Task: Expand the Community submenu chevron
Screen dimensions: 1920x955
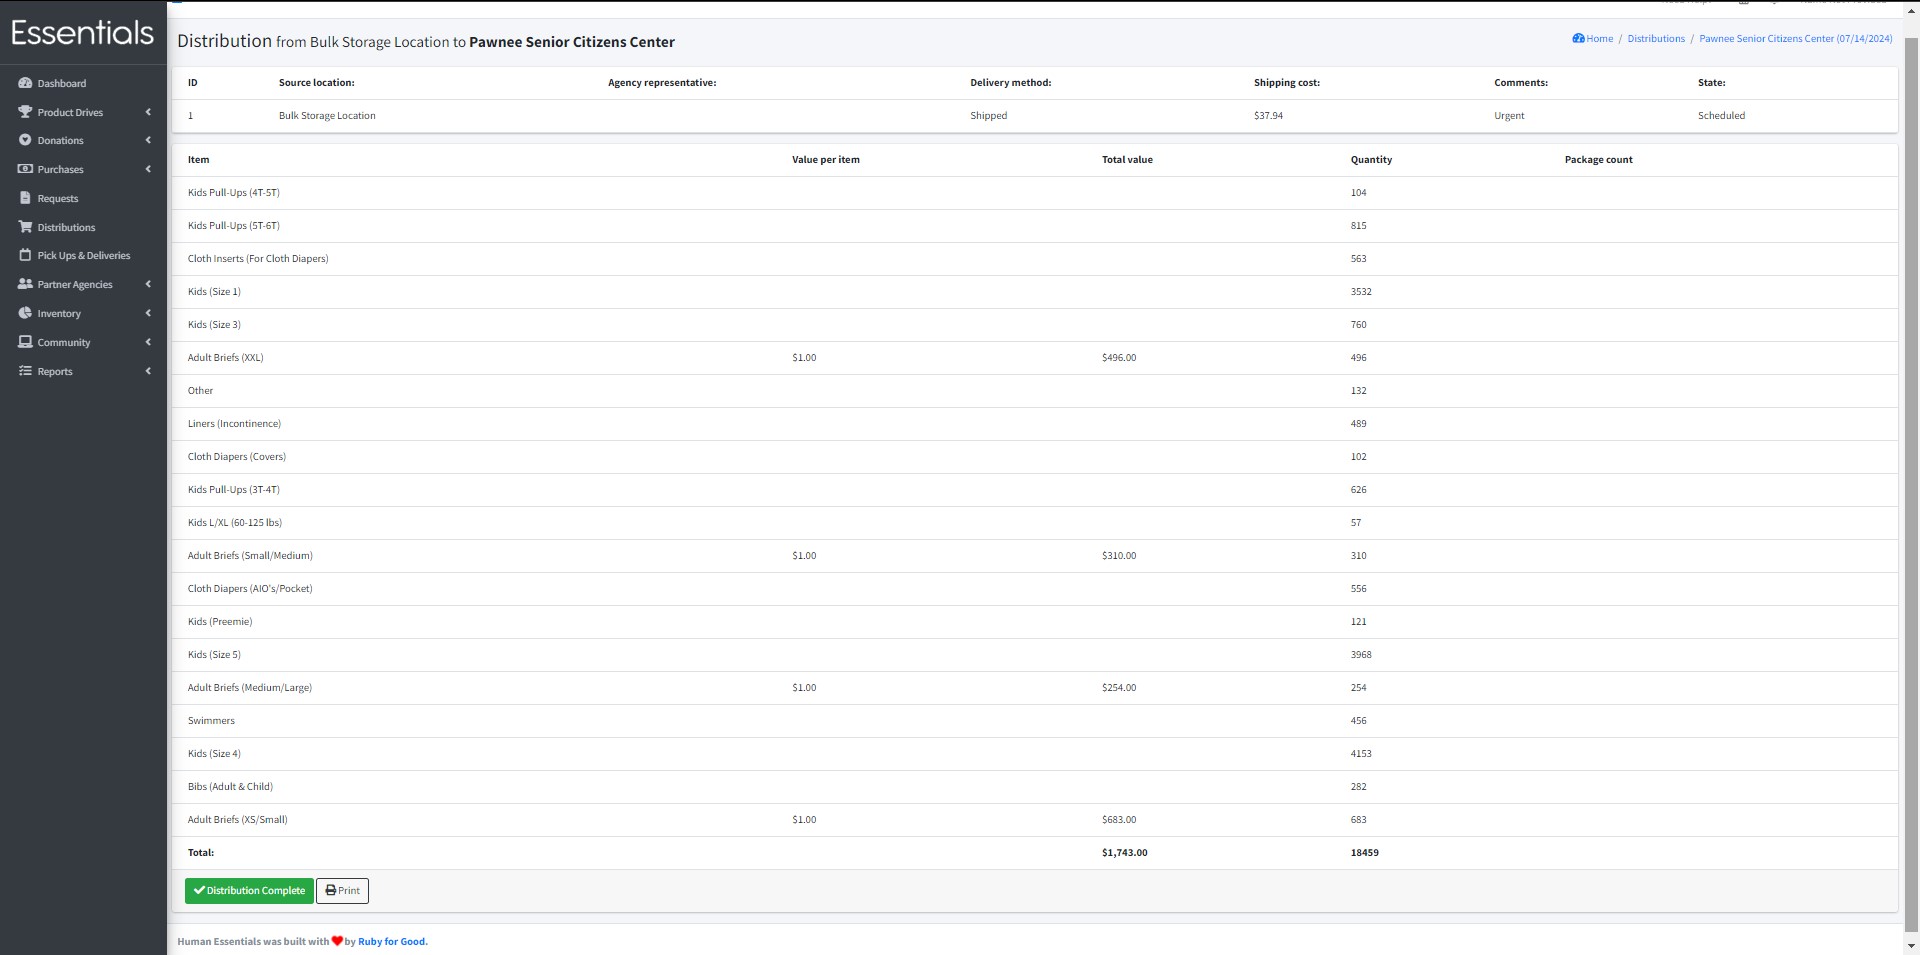Action: (x=148, y=342)
